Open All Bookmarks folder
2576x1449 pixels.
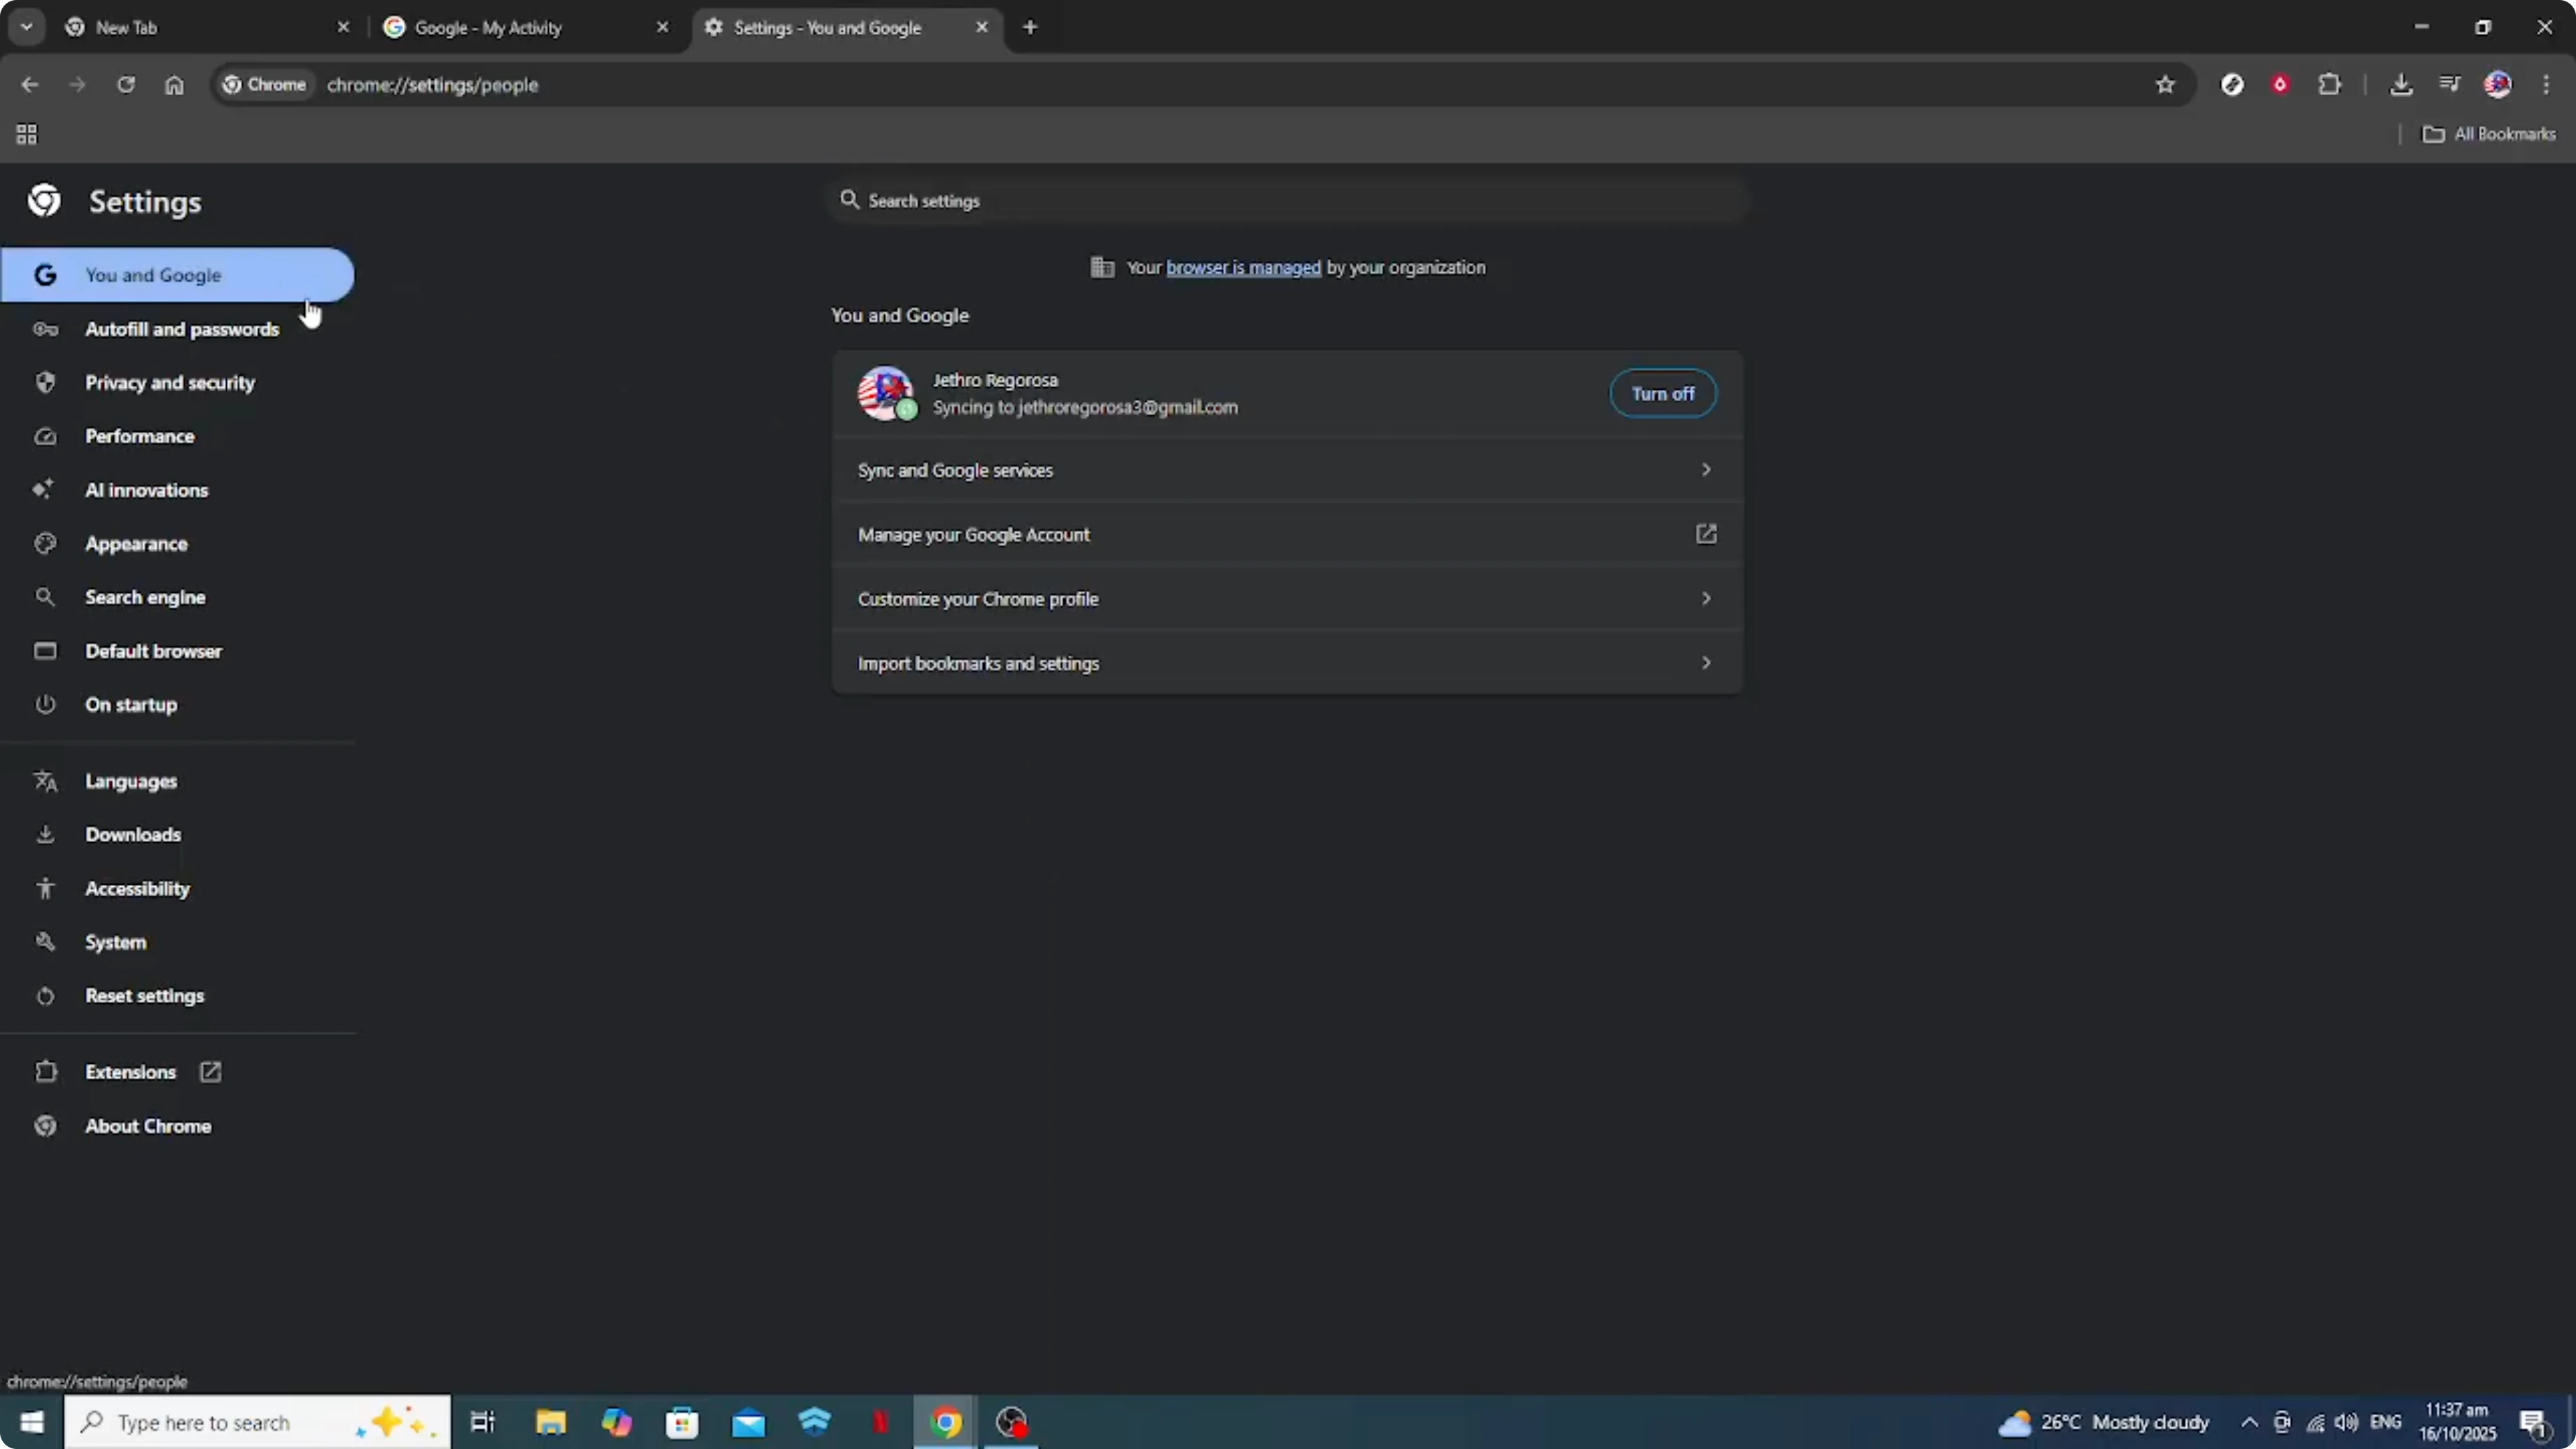click(x=2489, y=134)
